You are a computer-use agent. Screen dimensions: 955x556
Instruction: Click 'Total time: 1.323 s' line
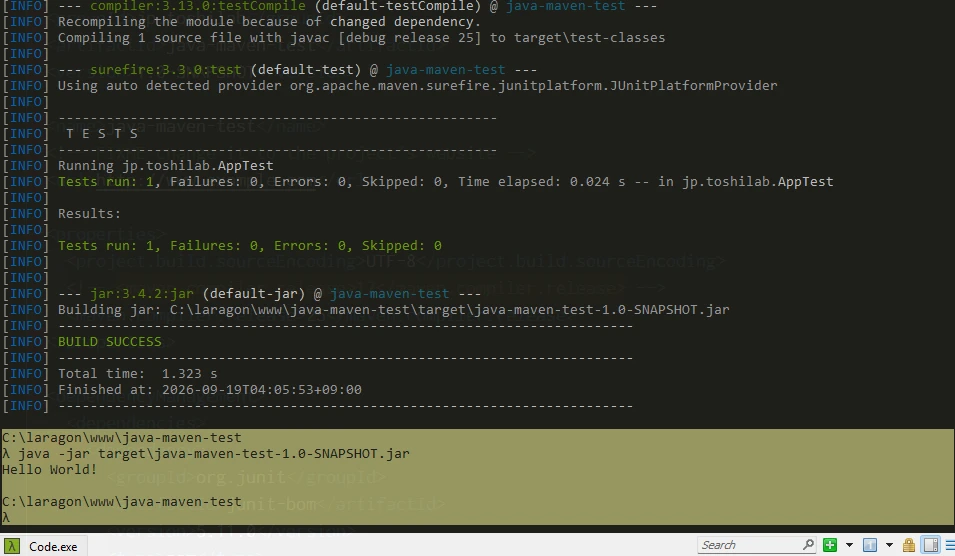point(137,373)
